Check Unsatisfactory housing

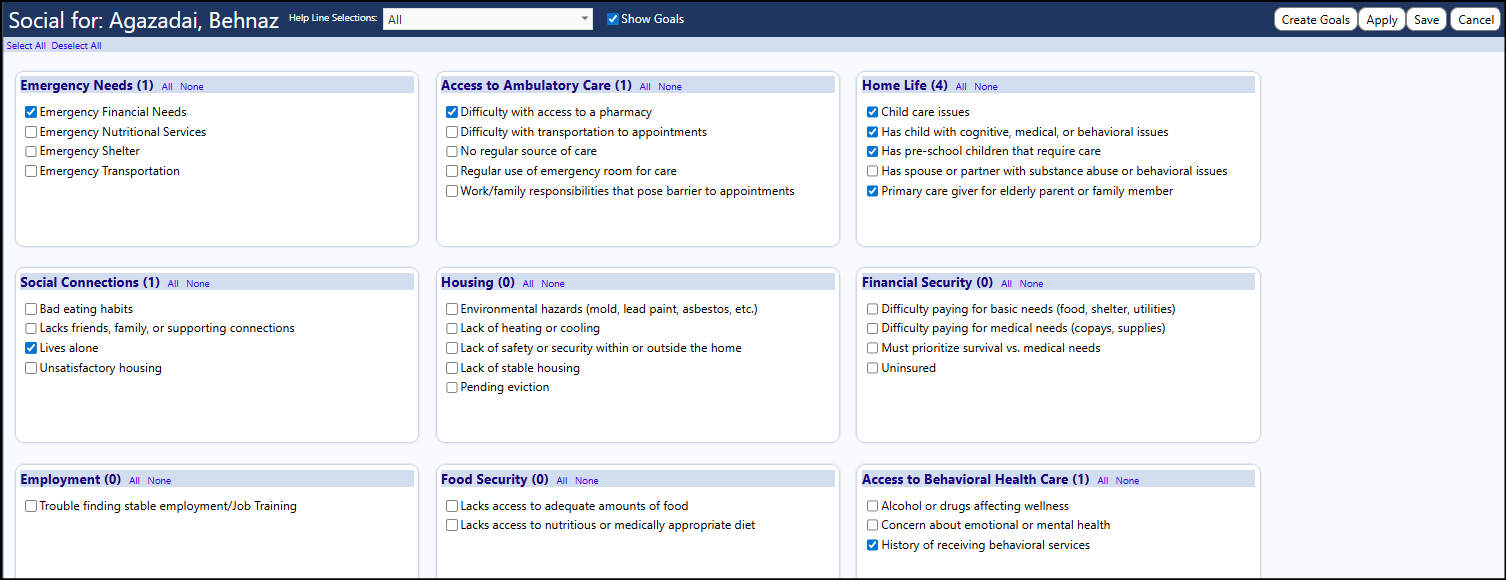tap(31, 368)
